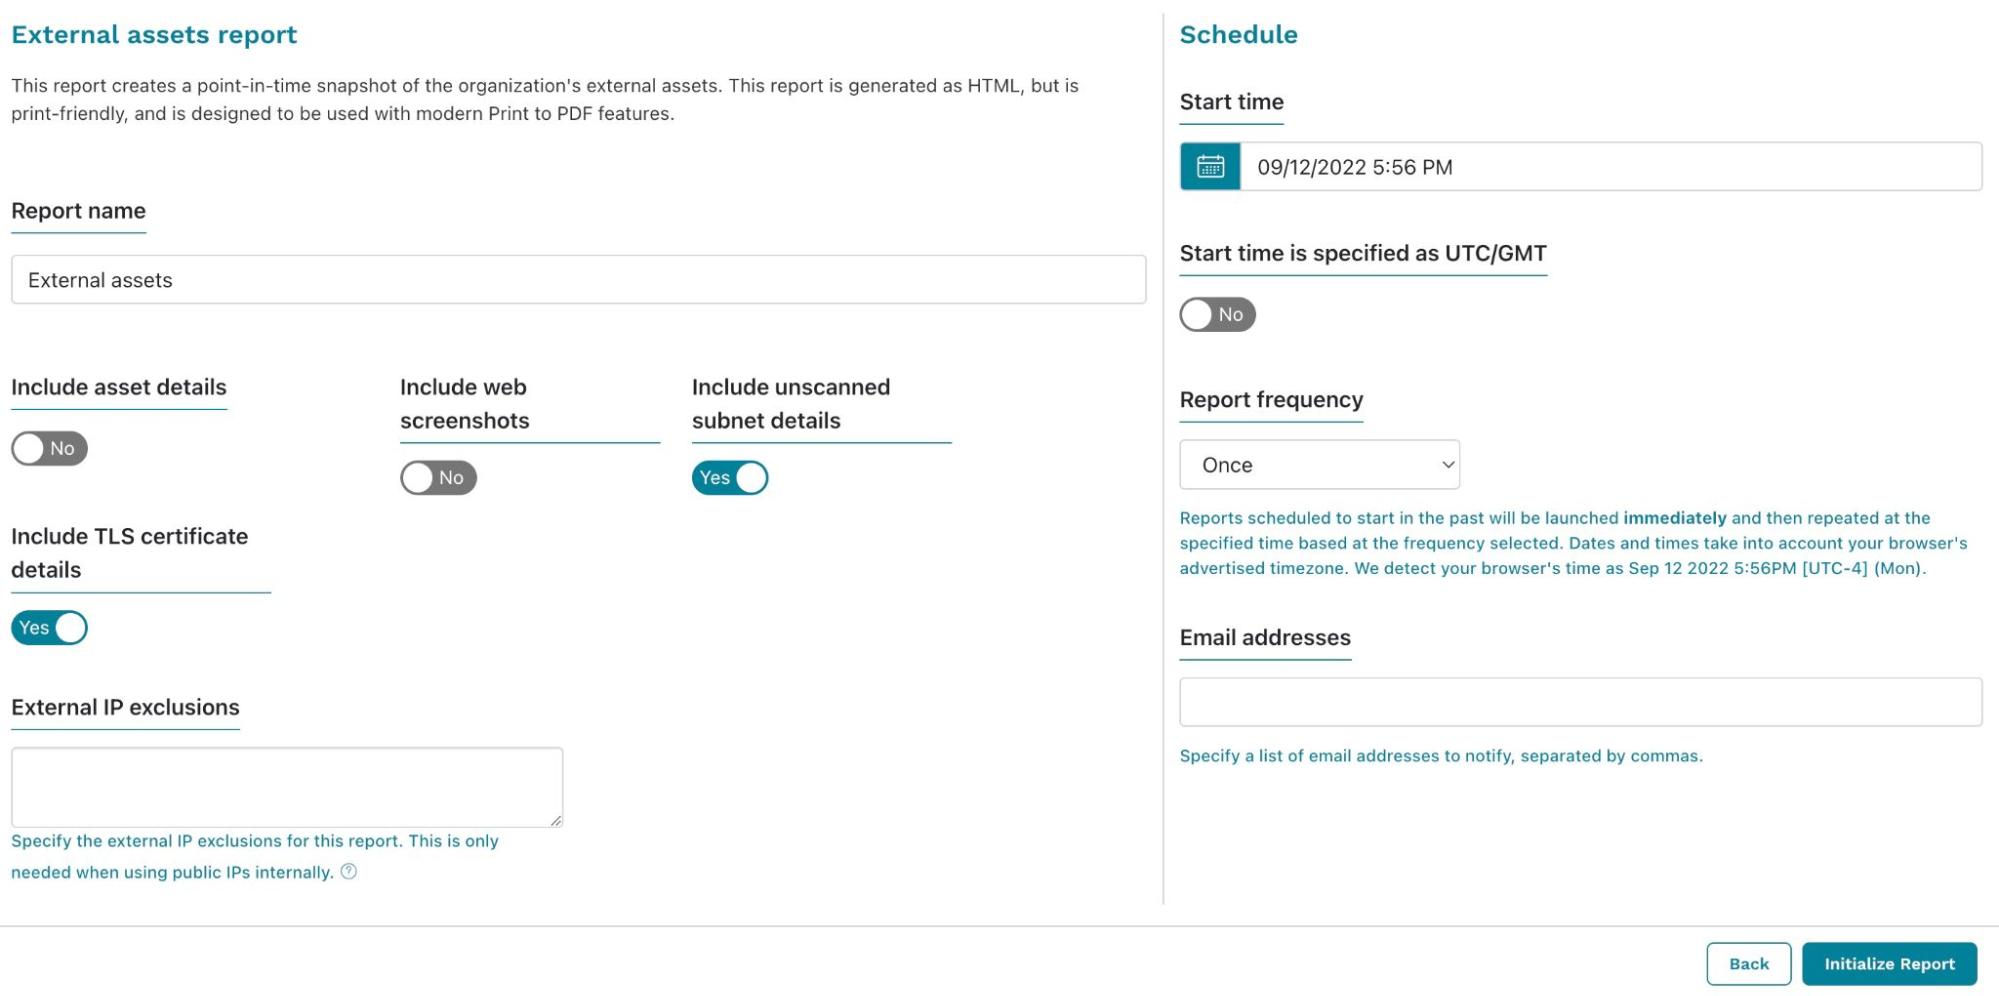Viewport: 1999px width, 996px height.
Task: Click the Schedule section heading
Action: click(x=1239, y=34)
